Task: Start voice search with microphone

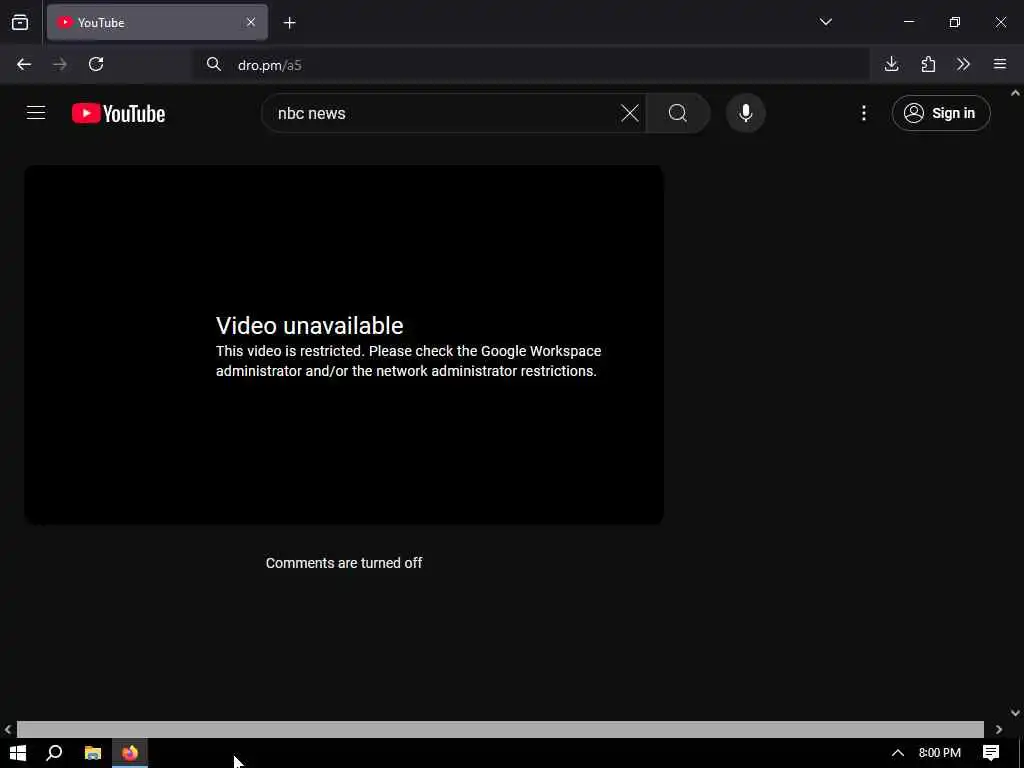Action: coord(745,114)
